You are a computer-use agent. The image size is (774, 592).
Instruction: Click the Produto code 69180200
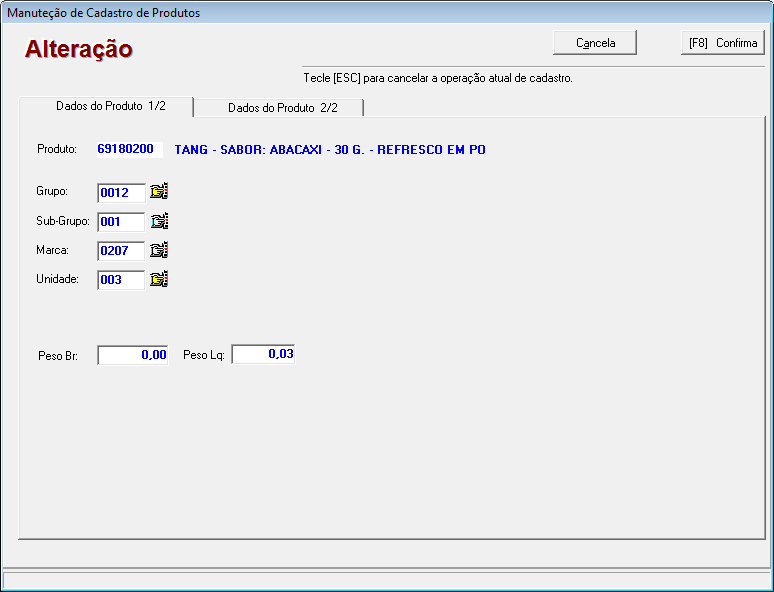(x=126, y=149)
